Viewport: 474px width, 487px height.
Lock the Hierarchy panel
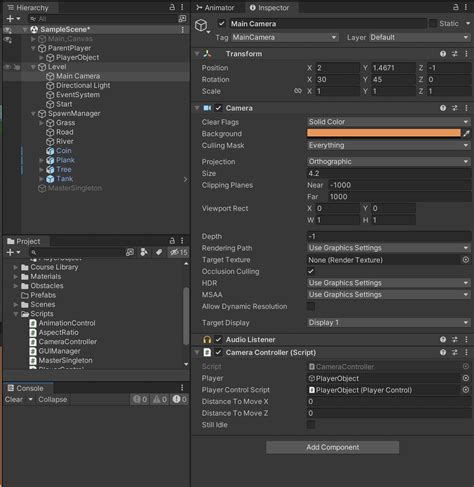172,7
